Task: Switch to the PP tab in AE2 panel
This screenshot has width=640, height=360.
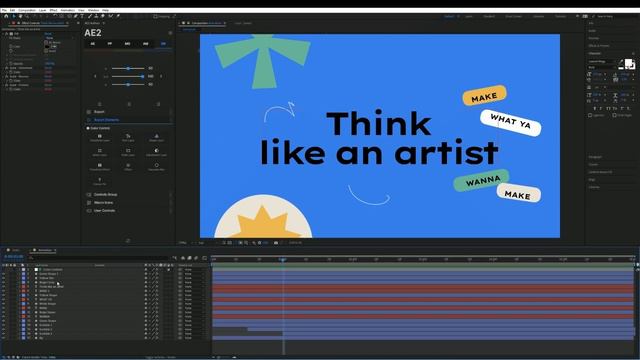Action: coord(110,44)
